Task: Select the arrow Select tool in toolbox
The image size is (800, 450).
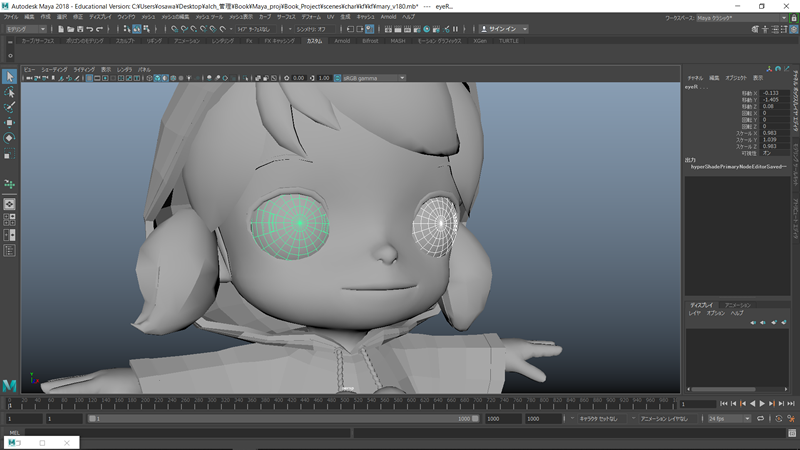Action: tap(9, 77)
